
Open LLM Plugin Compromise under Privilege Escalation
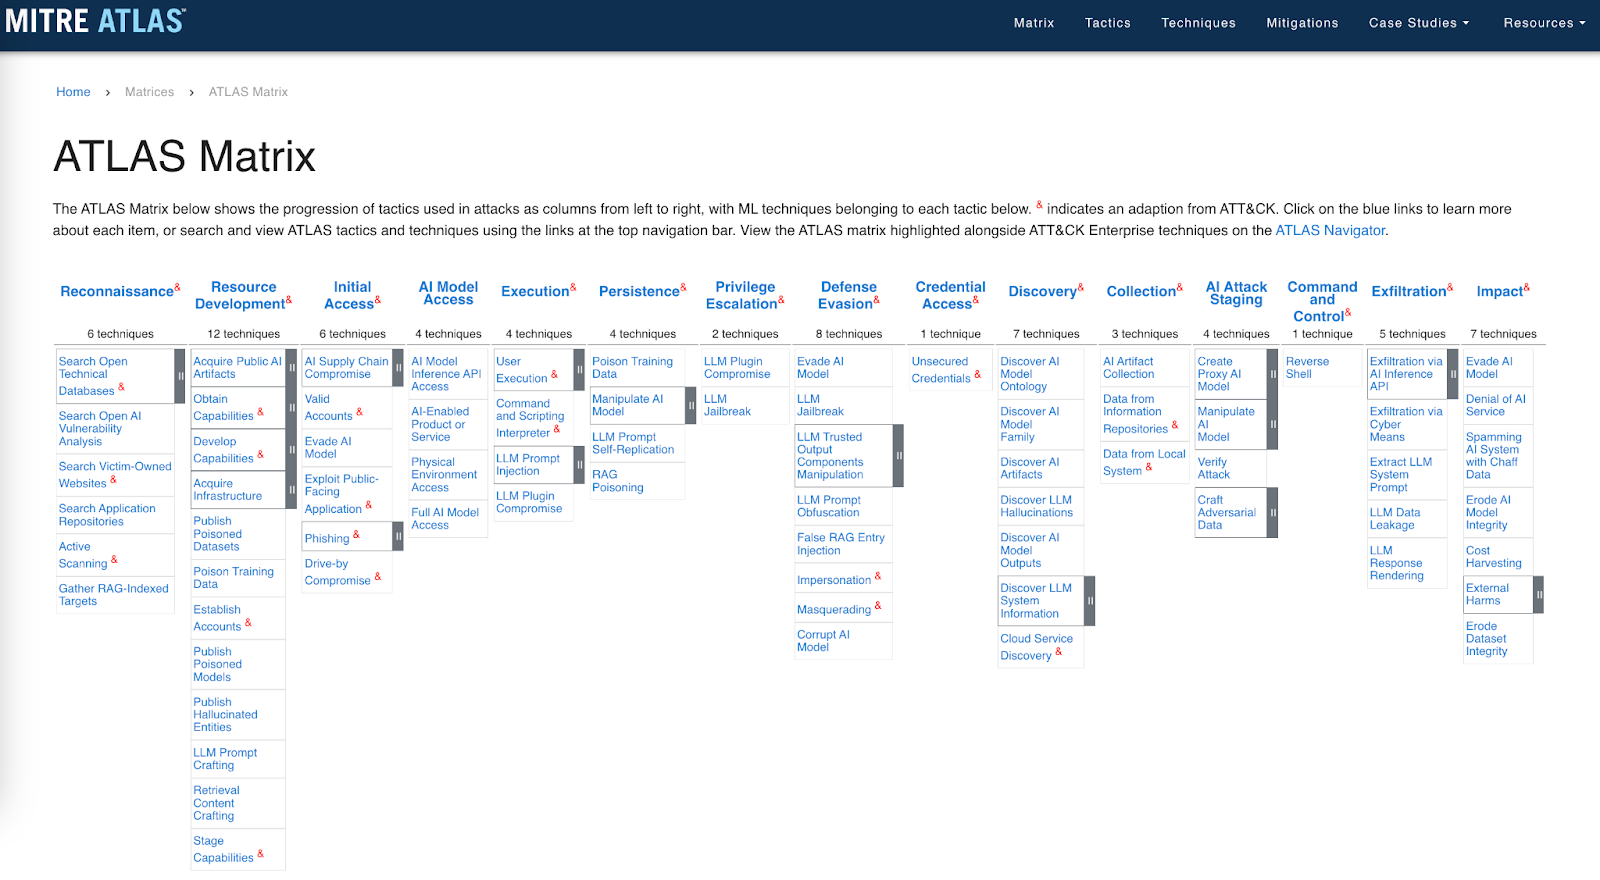click(x=737, y=368)
